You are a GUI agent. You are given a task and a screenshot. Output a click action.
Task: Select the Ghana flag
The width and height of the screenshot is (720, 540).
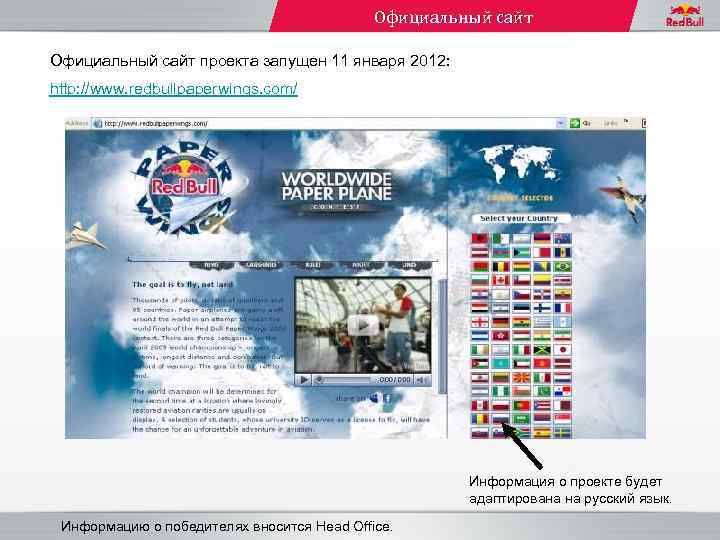(x=521, y=322)
